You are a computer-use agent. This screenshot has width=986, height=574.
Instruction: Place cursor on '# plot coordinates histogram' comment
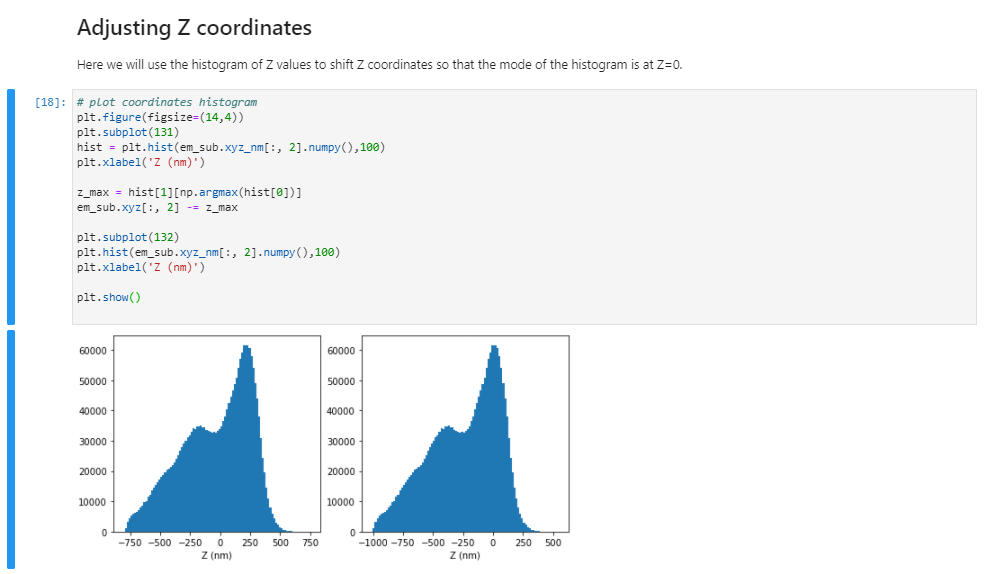pos(167,102)
